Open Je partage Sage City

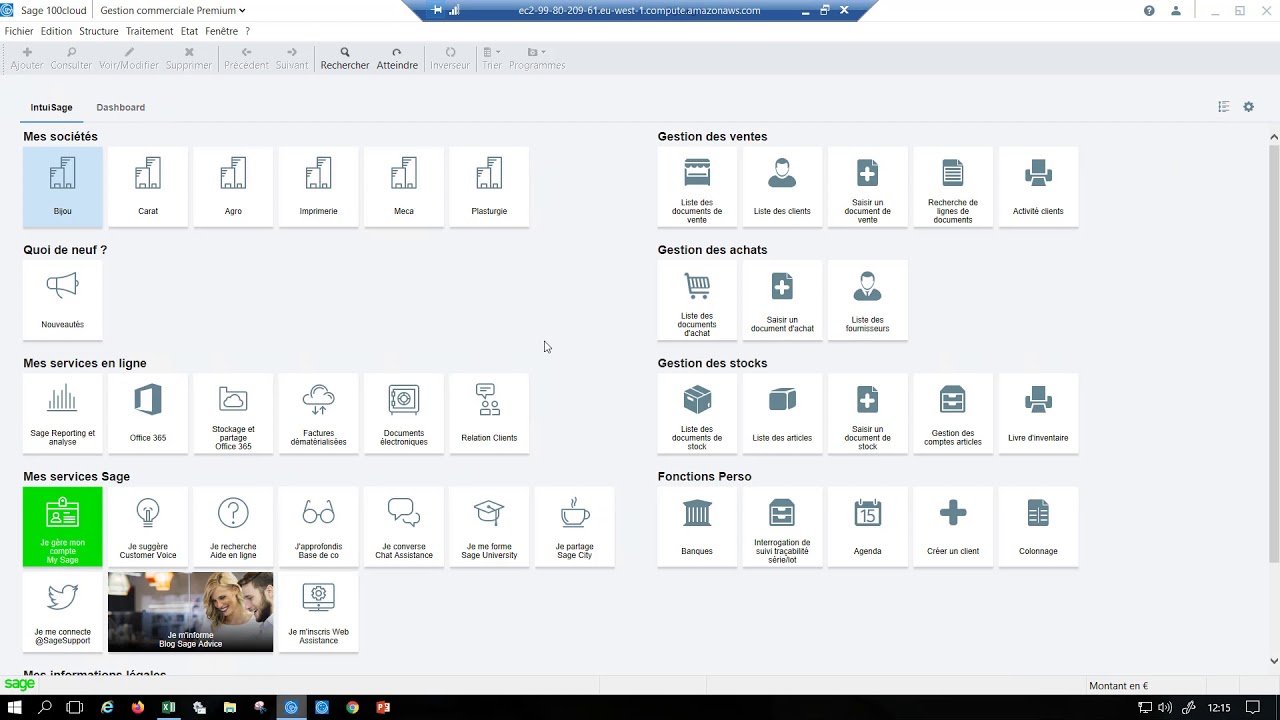[574, 527]
